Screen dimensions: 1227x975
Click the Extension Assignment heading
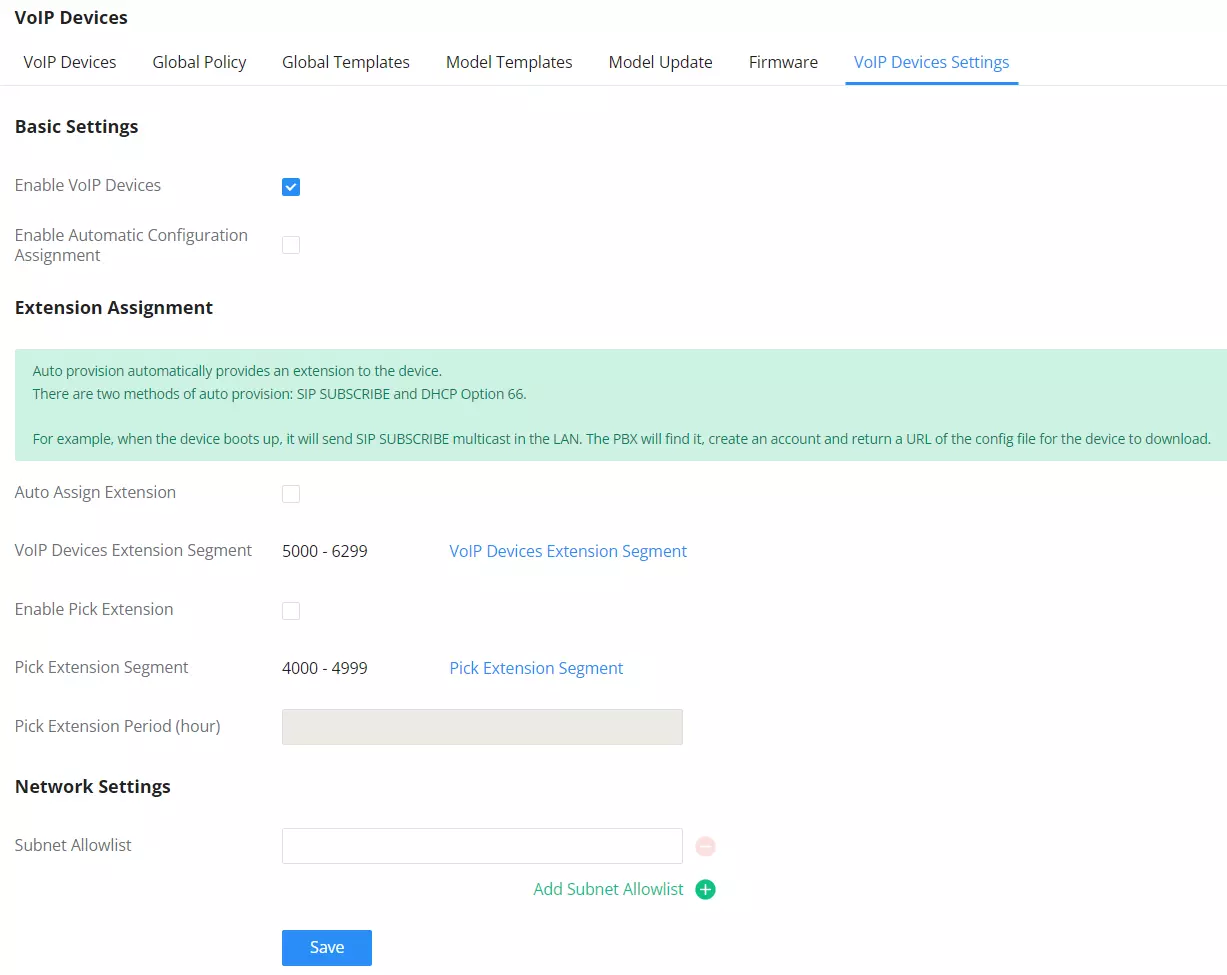tap(114, 308)
